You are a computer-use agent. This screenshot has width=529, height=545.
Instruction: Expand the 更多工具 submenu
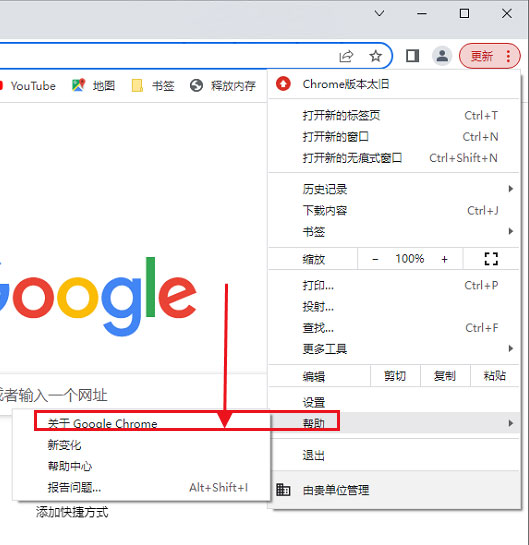(394, 349)
